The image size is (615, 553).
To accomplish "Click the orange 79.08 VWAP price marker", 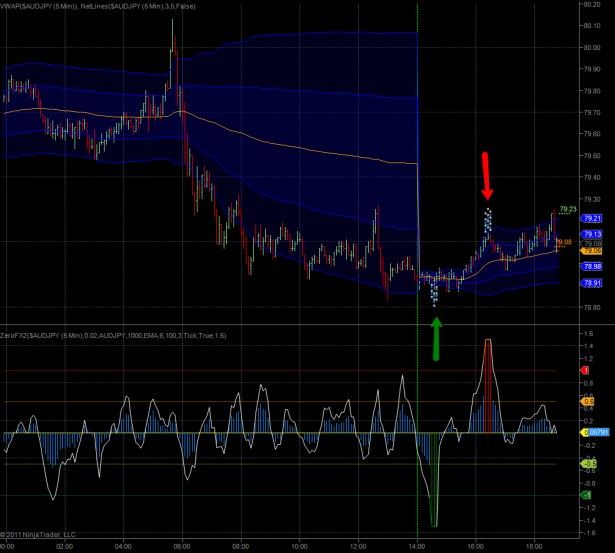I will [564, 242].
